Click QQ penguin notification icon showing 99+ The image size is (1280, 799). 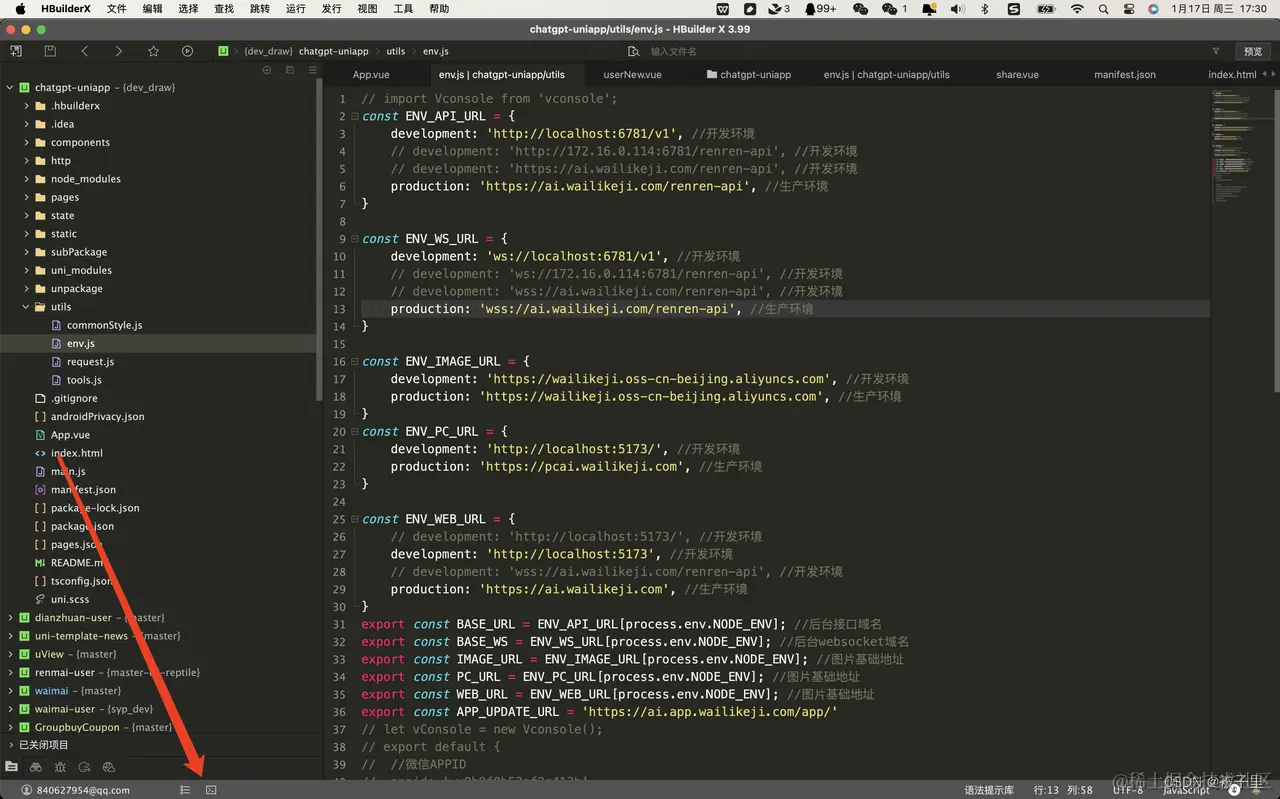[x=820, y=9]
